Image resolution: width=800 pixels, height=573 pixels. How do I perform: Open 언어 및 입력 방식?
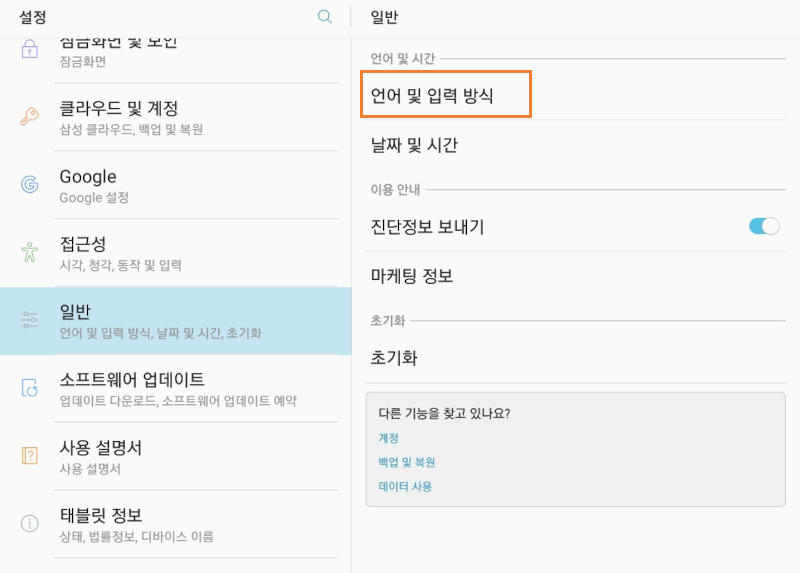(576, 95)
